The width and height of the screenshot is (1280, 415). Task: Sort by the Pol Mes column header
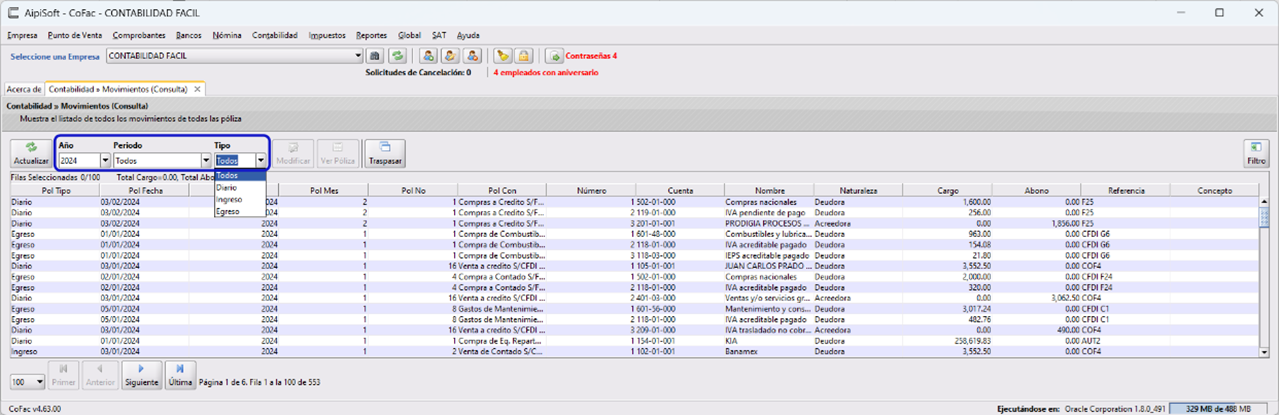(323, 190)
